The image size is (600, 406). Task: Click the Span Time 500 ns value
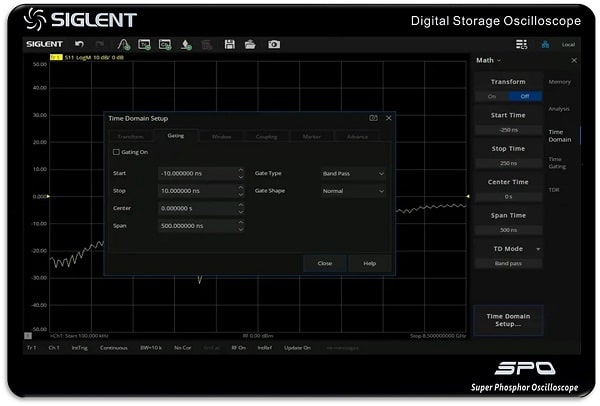click(x=508, y=230)
